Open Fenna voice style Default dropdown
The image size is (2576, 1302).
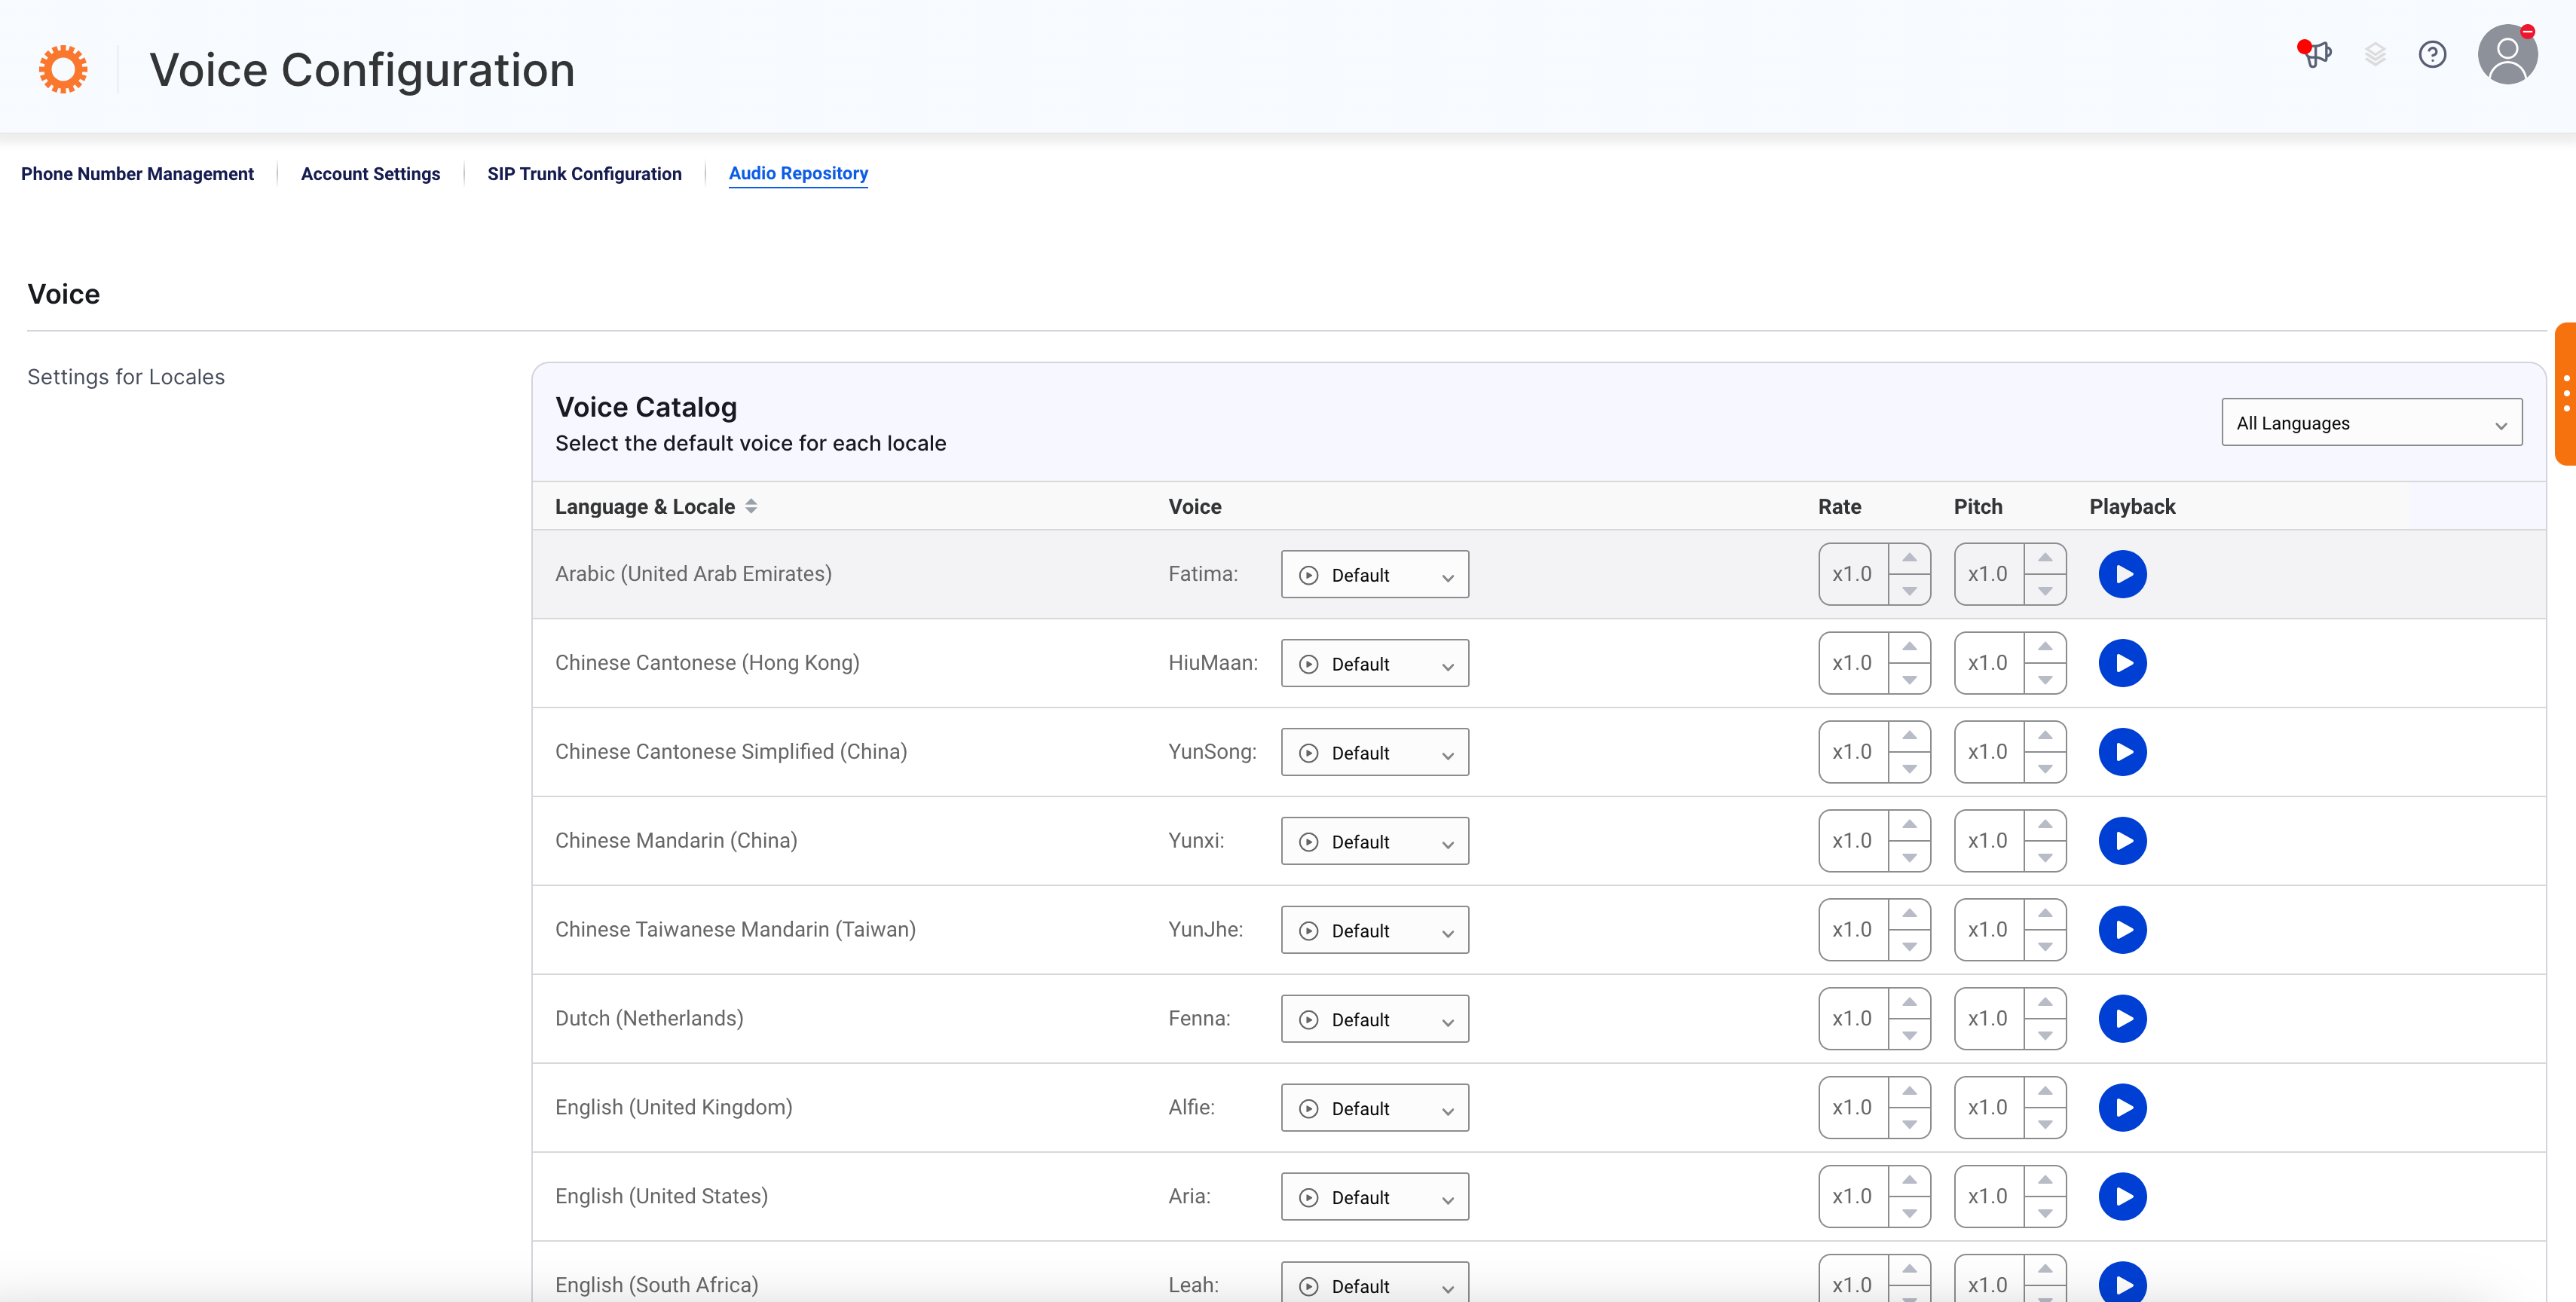1374,1020
